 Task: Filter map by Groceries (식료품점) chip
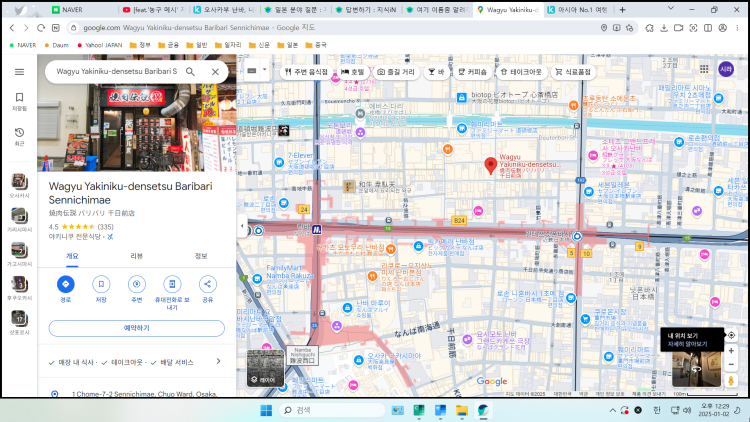pos(573,72)
